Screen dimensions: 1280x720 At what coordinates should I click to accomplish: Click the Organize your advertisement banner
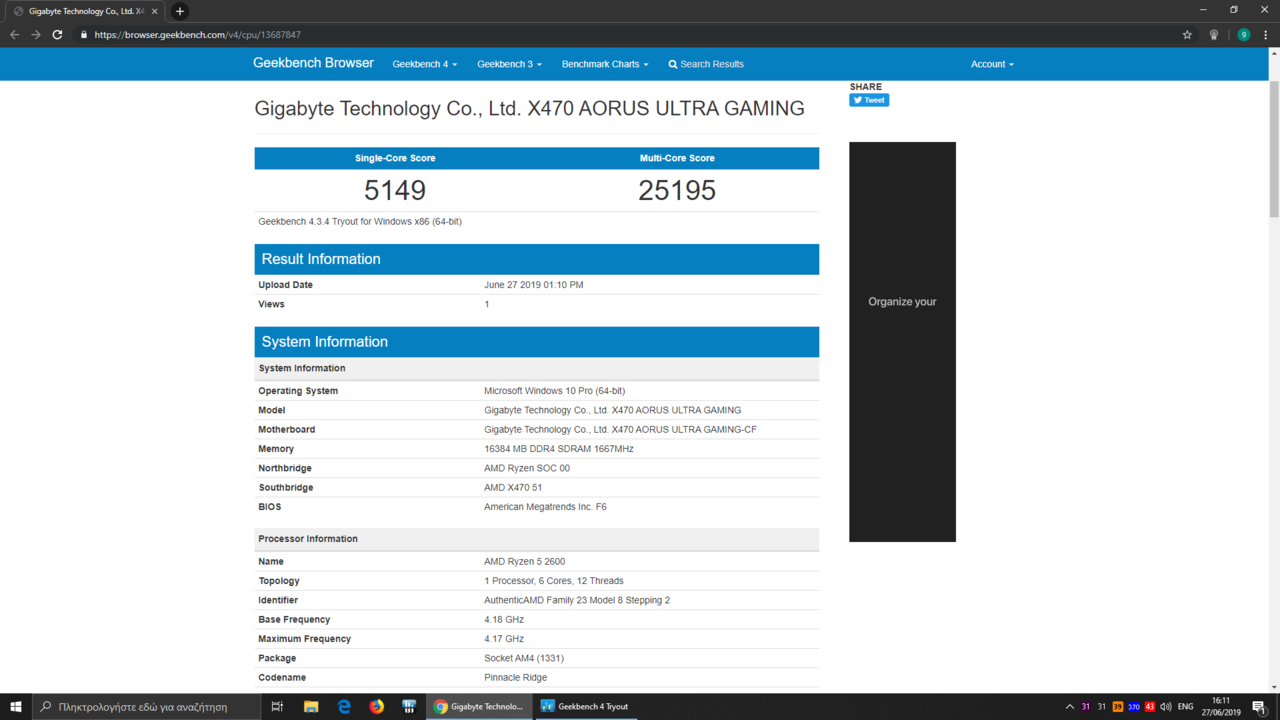(x=902, y=342)
